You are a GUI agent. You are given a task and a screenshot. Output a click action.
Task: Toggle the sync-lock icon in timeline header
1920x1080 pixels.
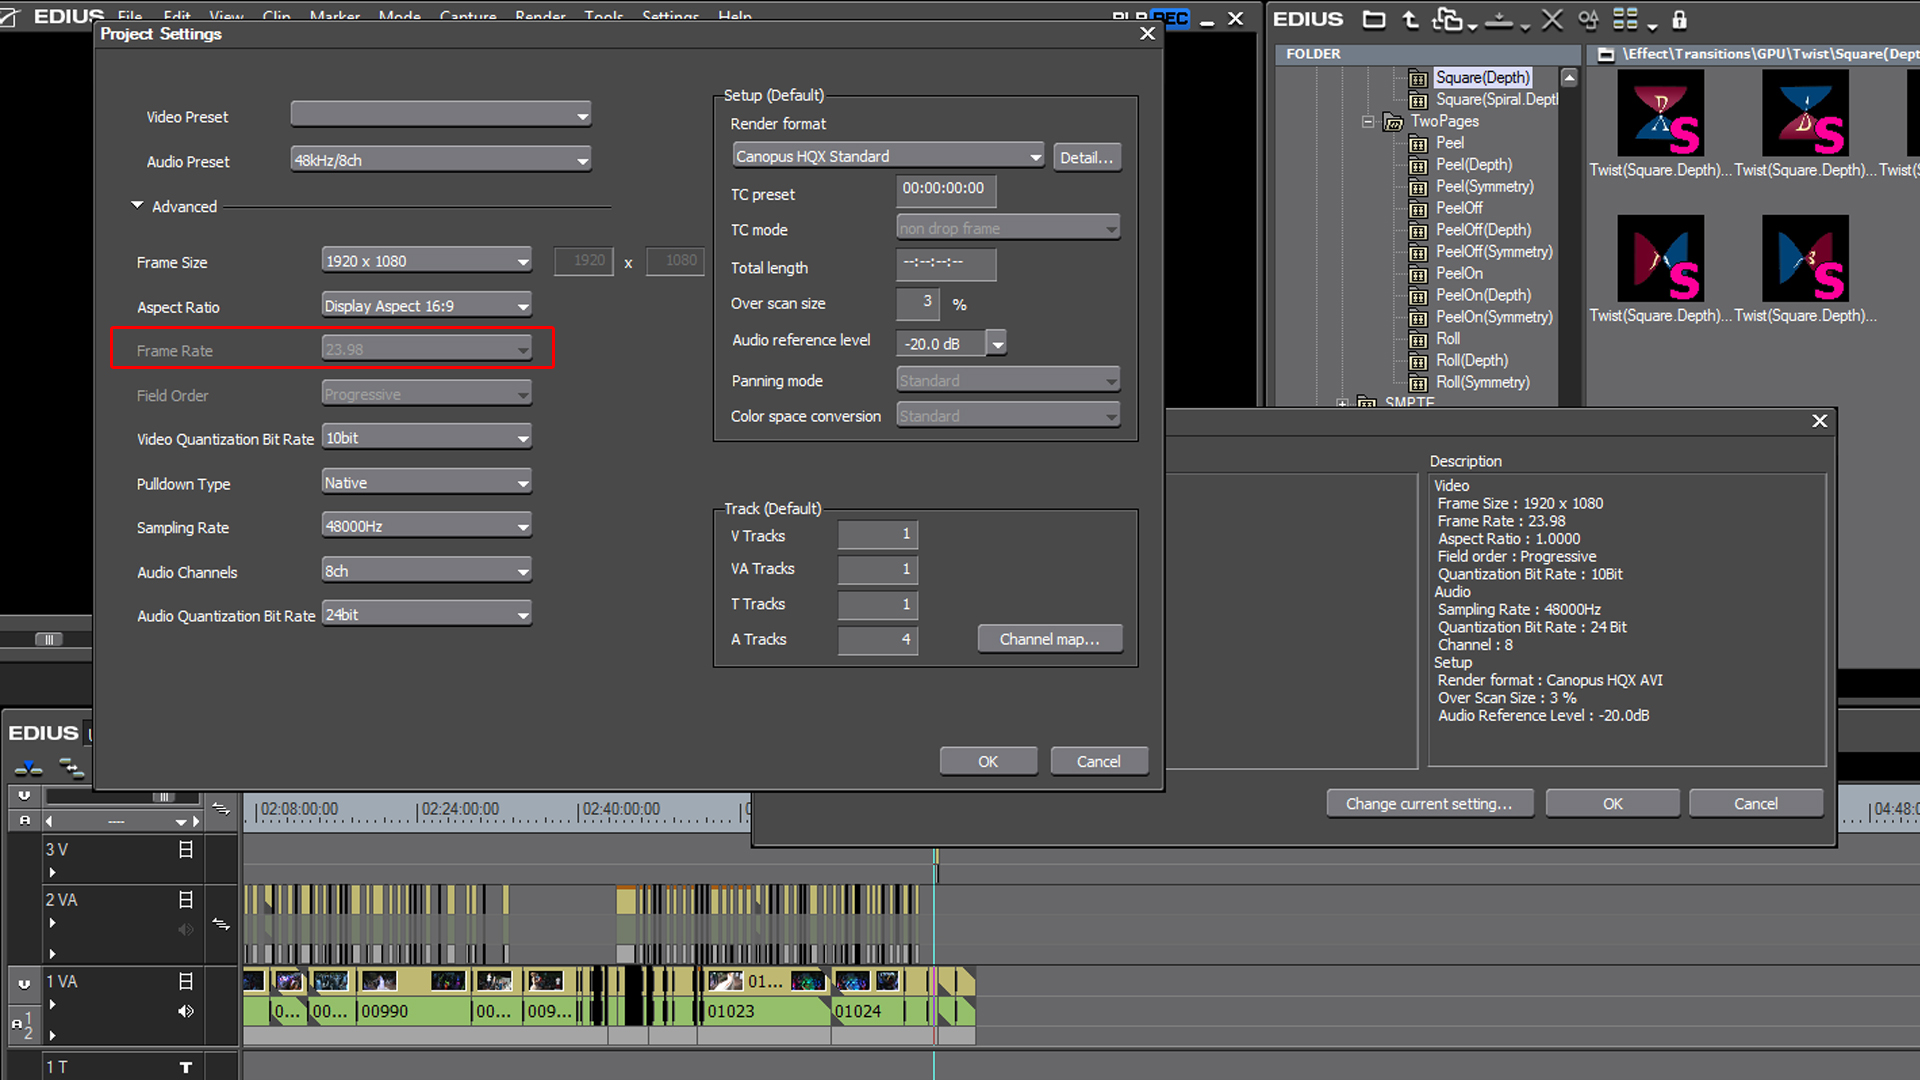point(221,808)
